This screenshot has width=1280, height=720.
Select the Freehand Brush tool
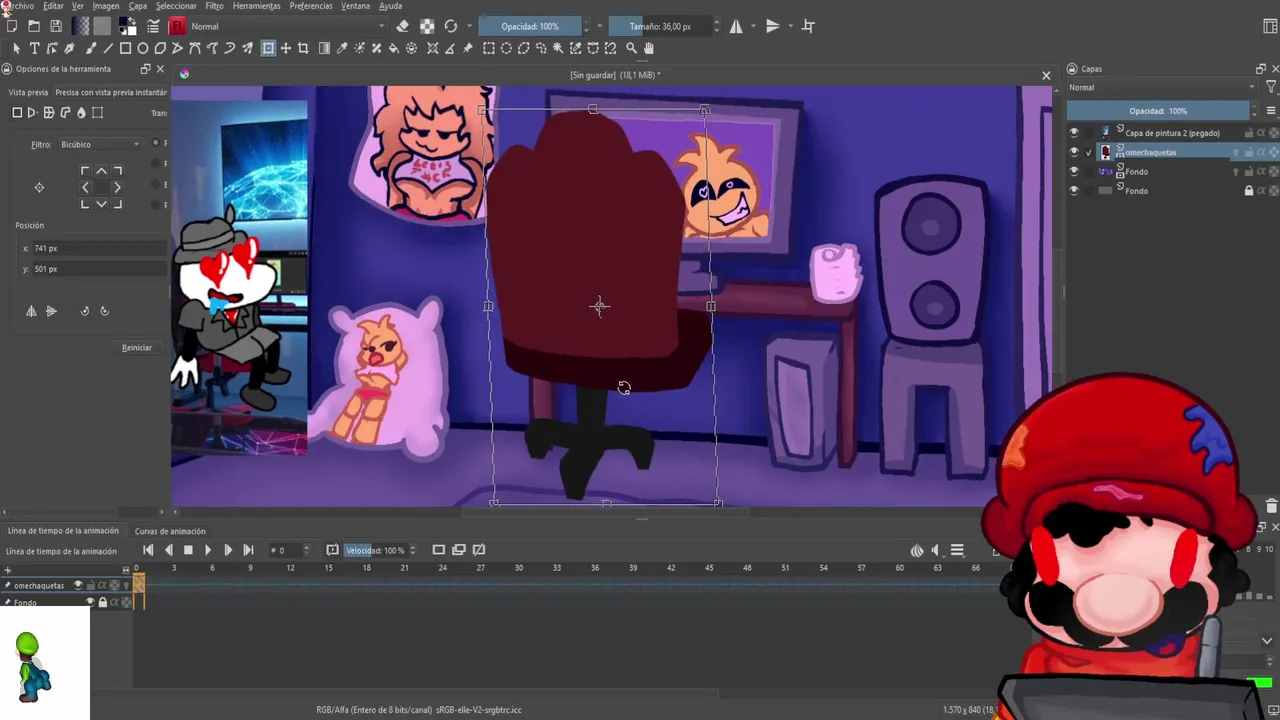pyautogui.click(x=91, y=48)
